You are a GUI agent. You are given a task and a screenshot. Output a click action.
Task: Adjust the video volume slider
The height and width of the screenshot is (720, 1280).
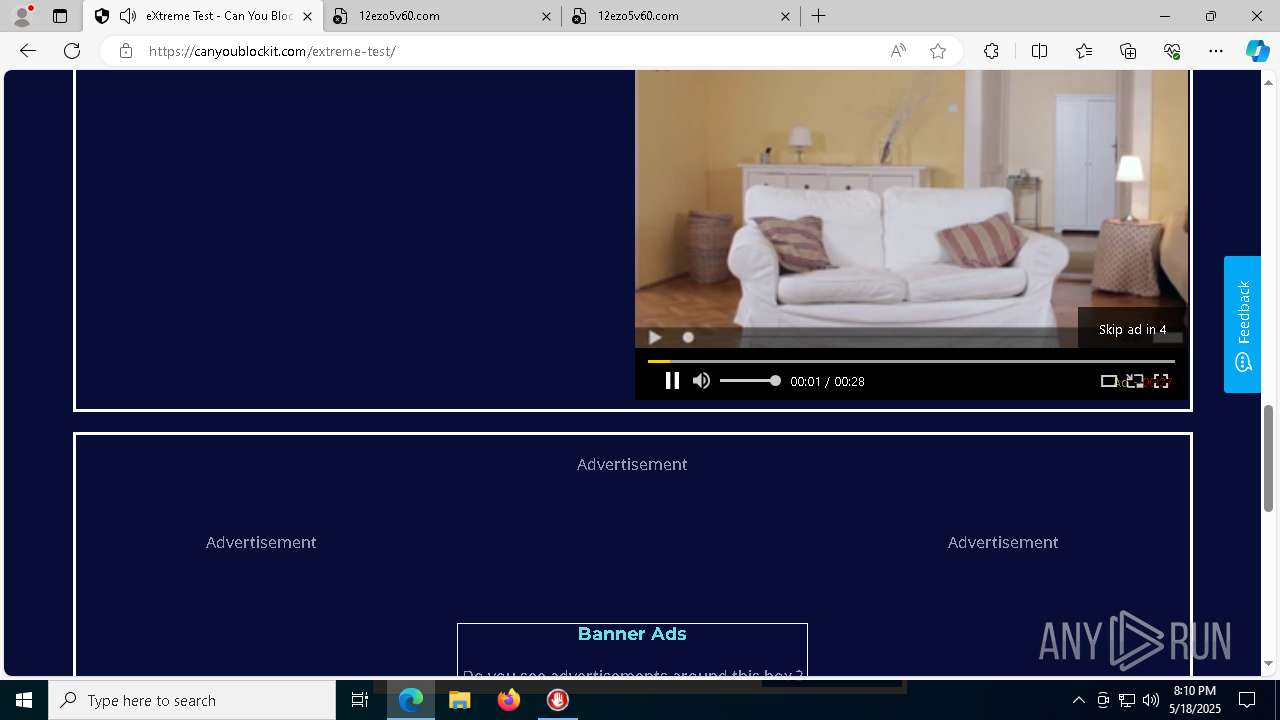[750, 381]
